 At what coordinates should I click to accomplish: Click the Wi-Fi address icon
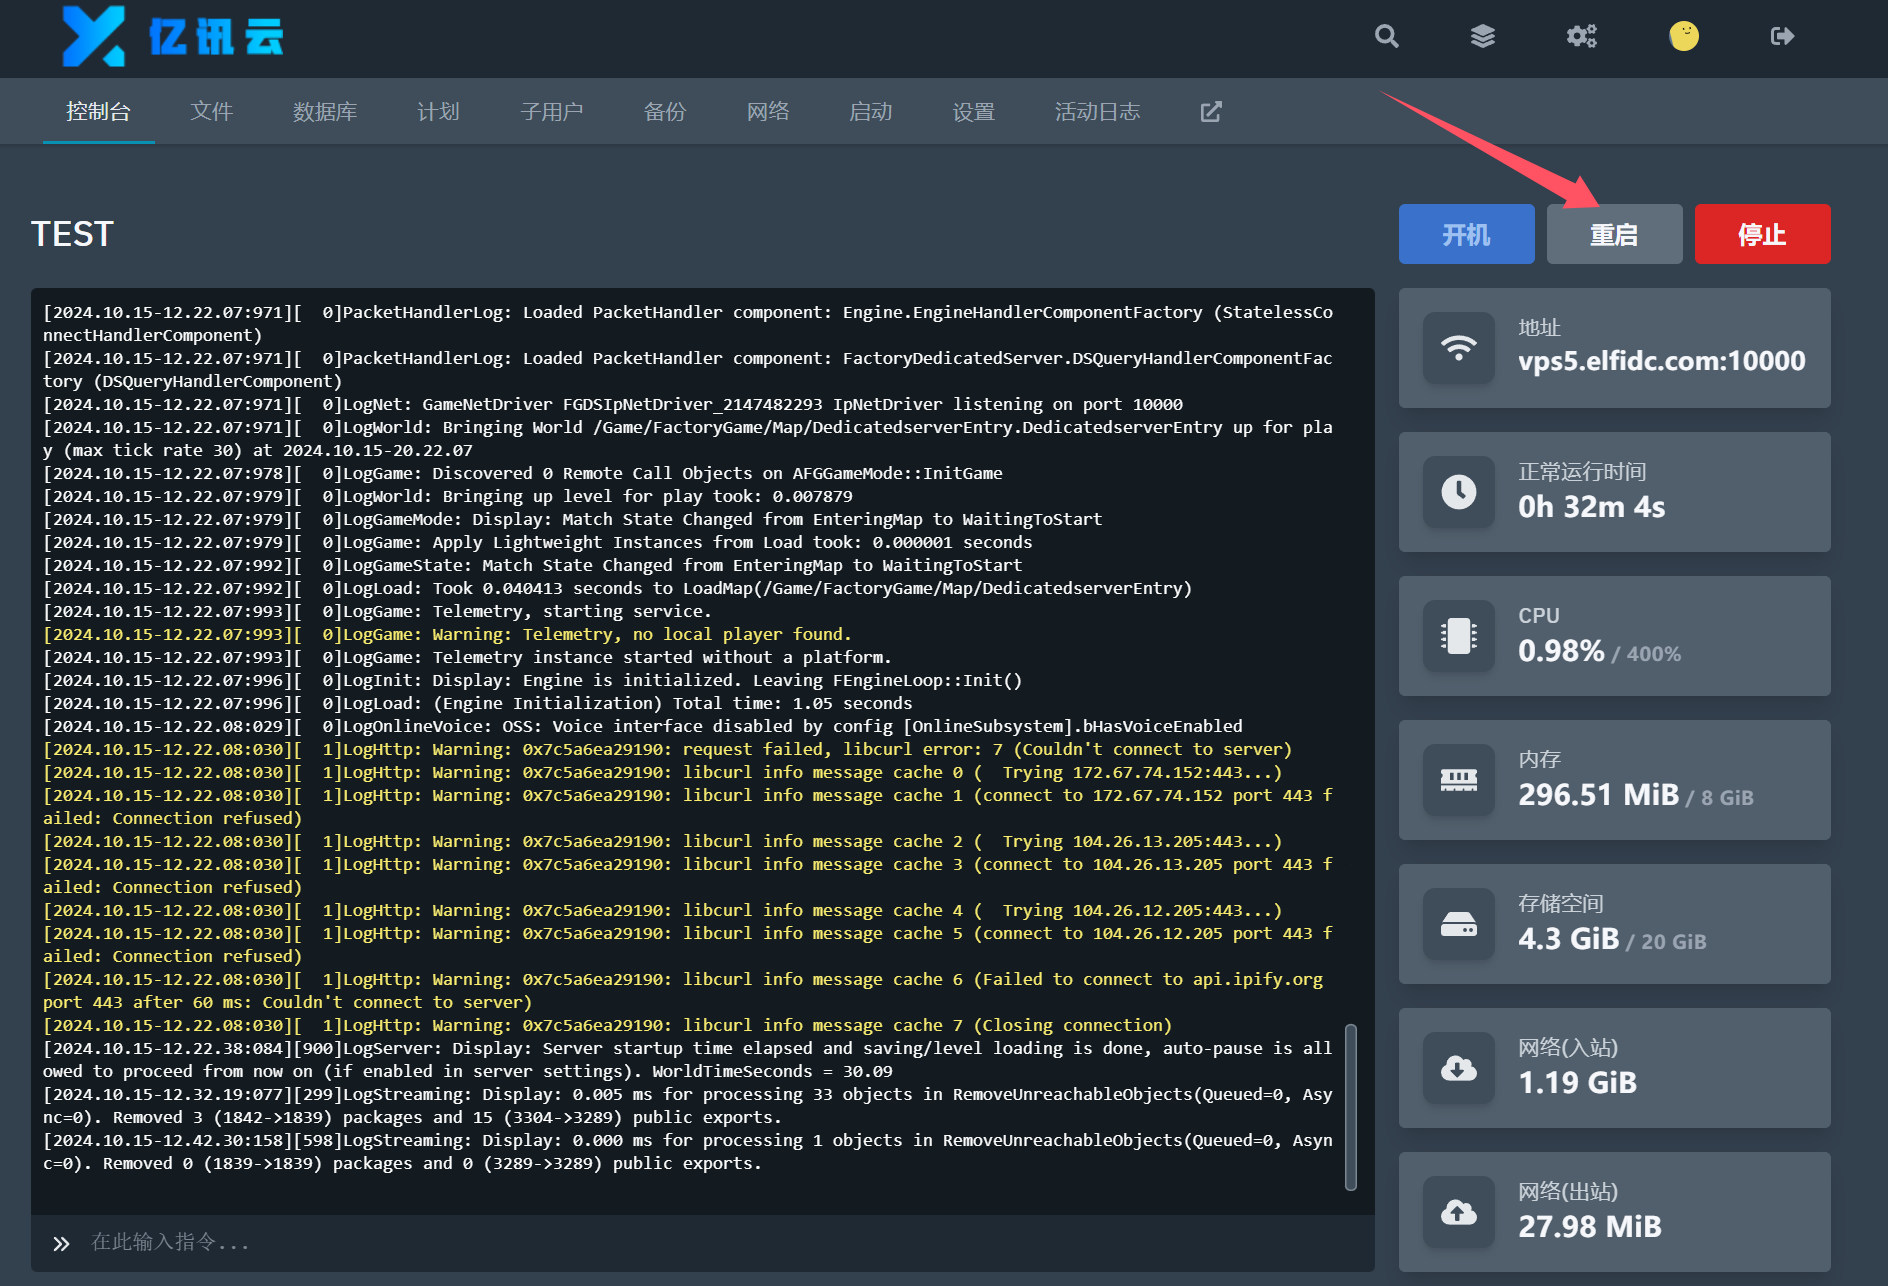(1459, 348)
